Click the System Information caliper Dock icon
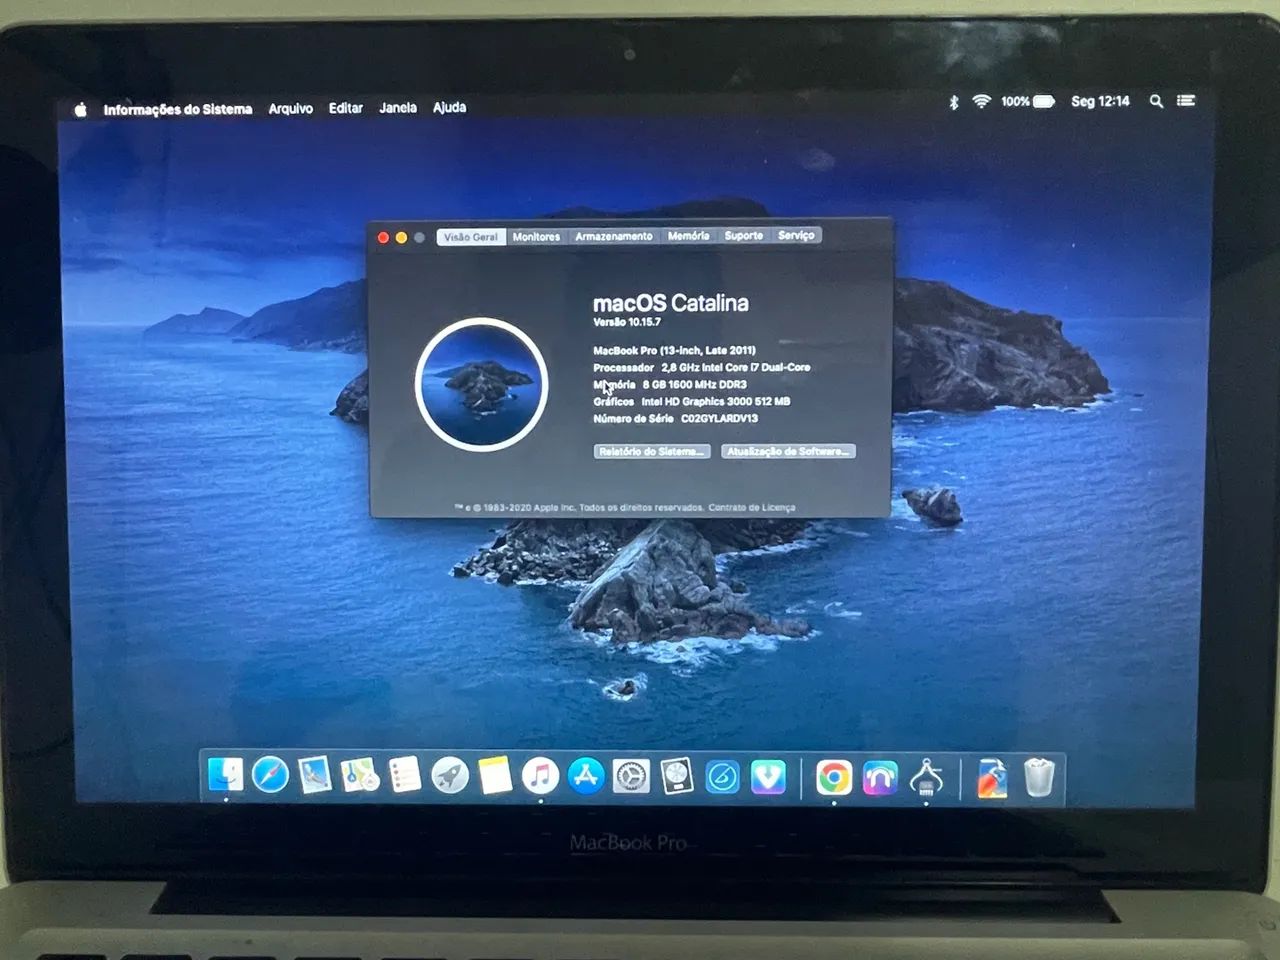 926,777
